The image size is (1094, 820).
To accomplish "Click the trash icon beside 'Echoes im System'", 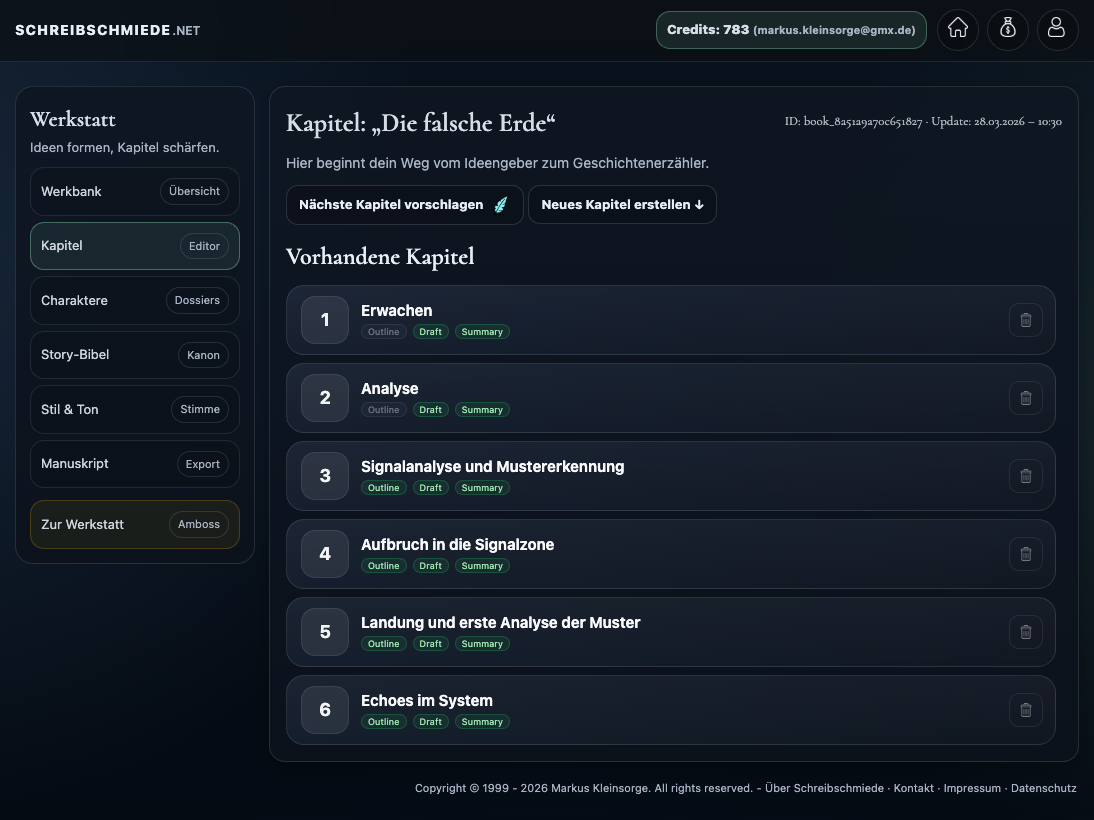I will click(x=1025, y=710).
